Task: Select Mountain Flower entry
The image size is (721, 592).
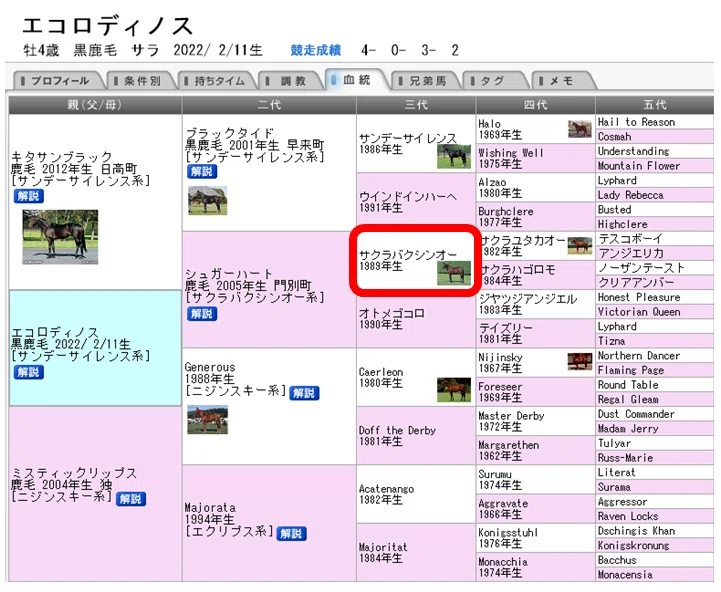Action: click(x=655, y=166)
